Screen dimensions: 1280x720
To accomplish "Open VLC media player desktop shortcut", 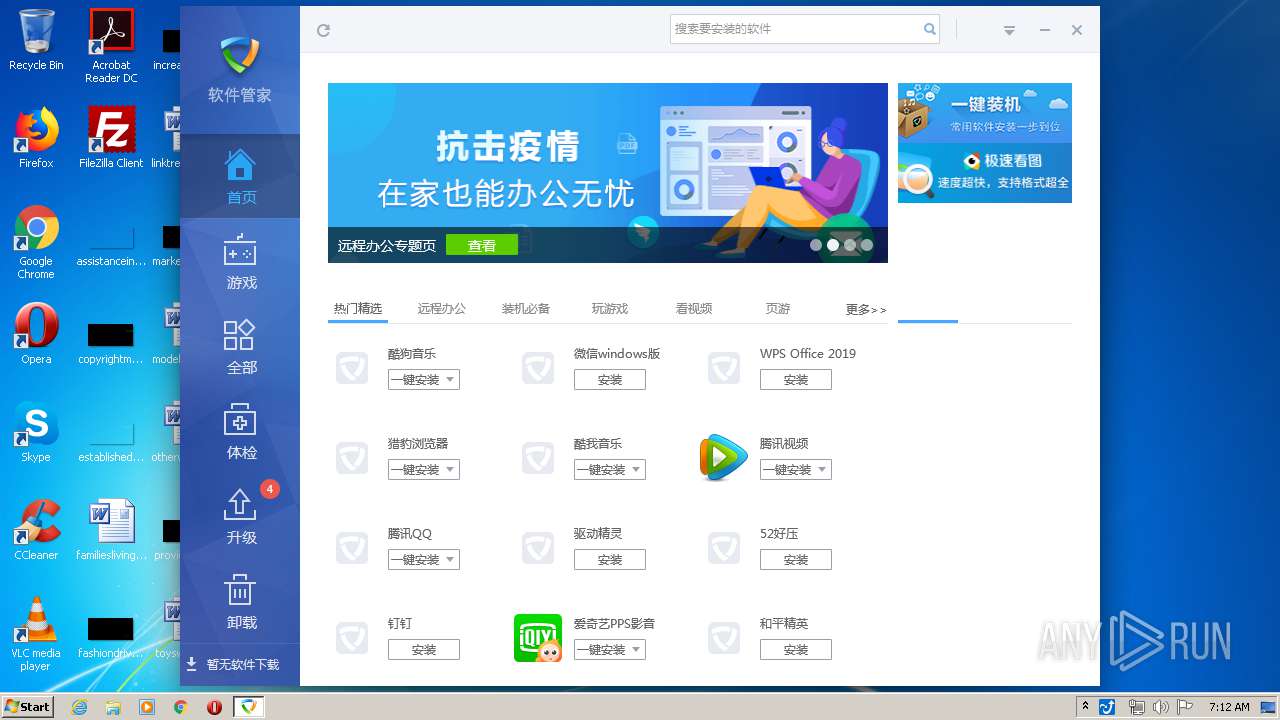I will tap(36, 634).
